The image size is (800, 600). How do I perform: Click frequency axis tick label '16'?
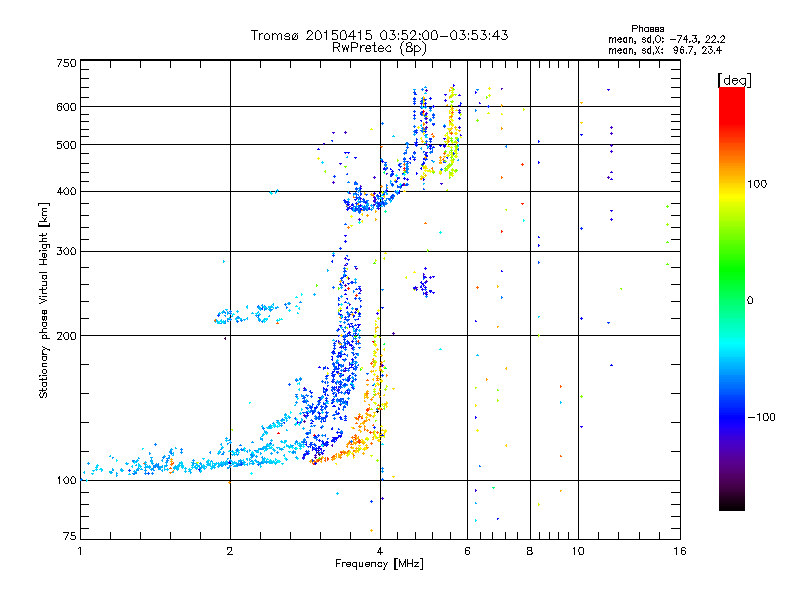(x=680, y=551)
